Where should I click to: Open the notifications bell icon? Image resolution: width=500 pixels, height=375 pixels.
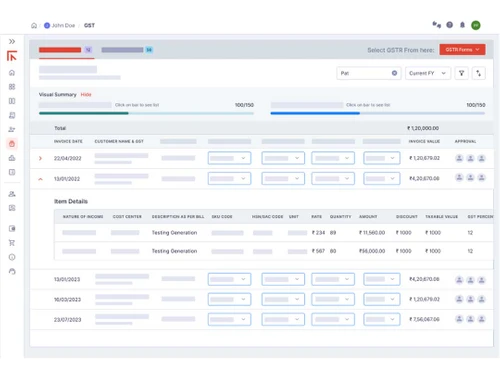[462, 25]
